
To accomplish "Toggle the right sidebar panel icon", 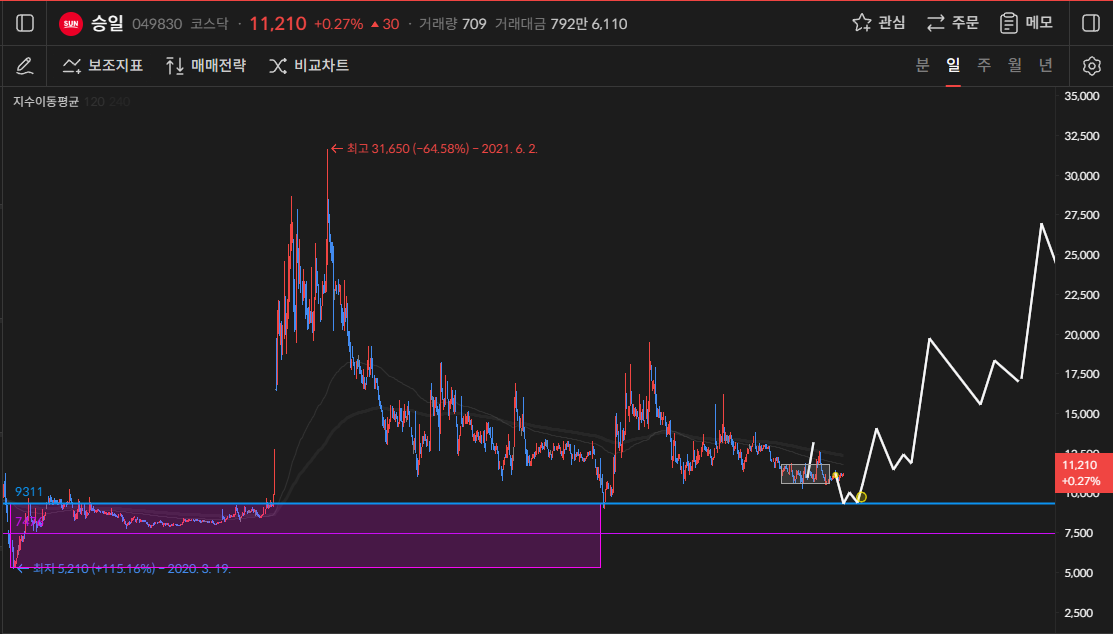I will pos(1091,23).
